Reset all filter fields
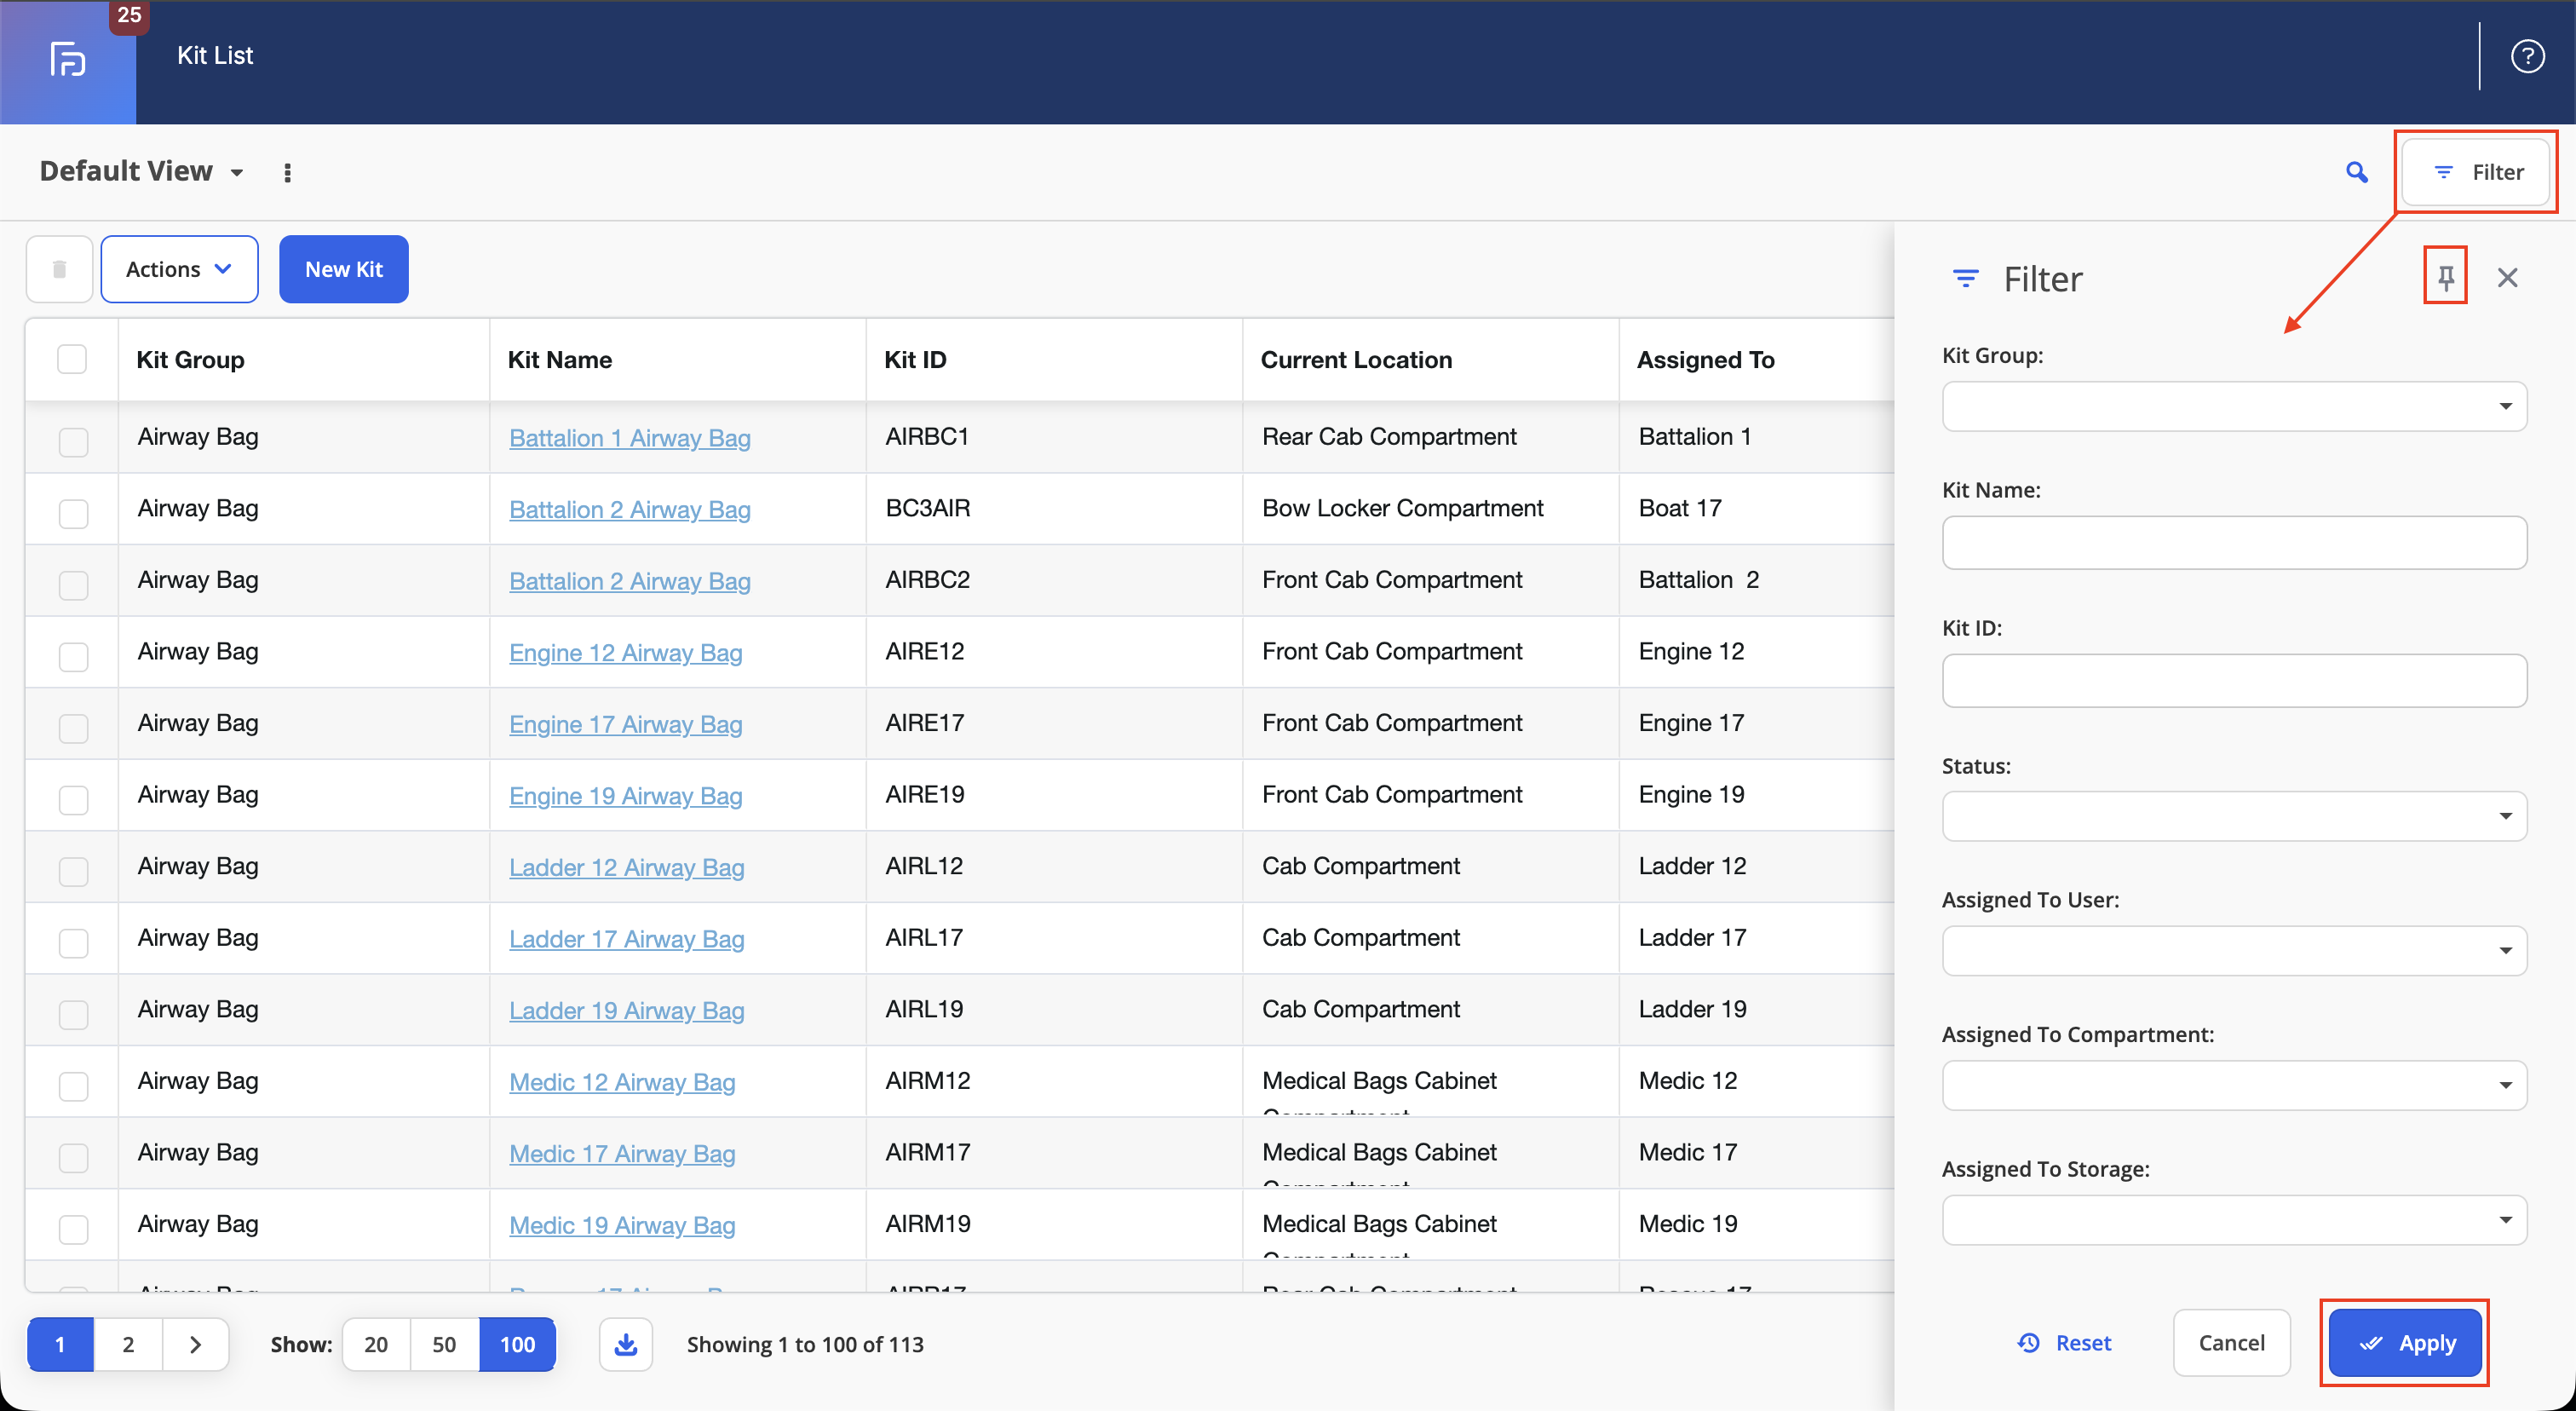Viewport: 2576px width, 1411px height. (2063, 1343)
